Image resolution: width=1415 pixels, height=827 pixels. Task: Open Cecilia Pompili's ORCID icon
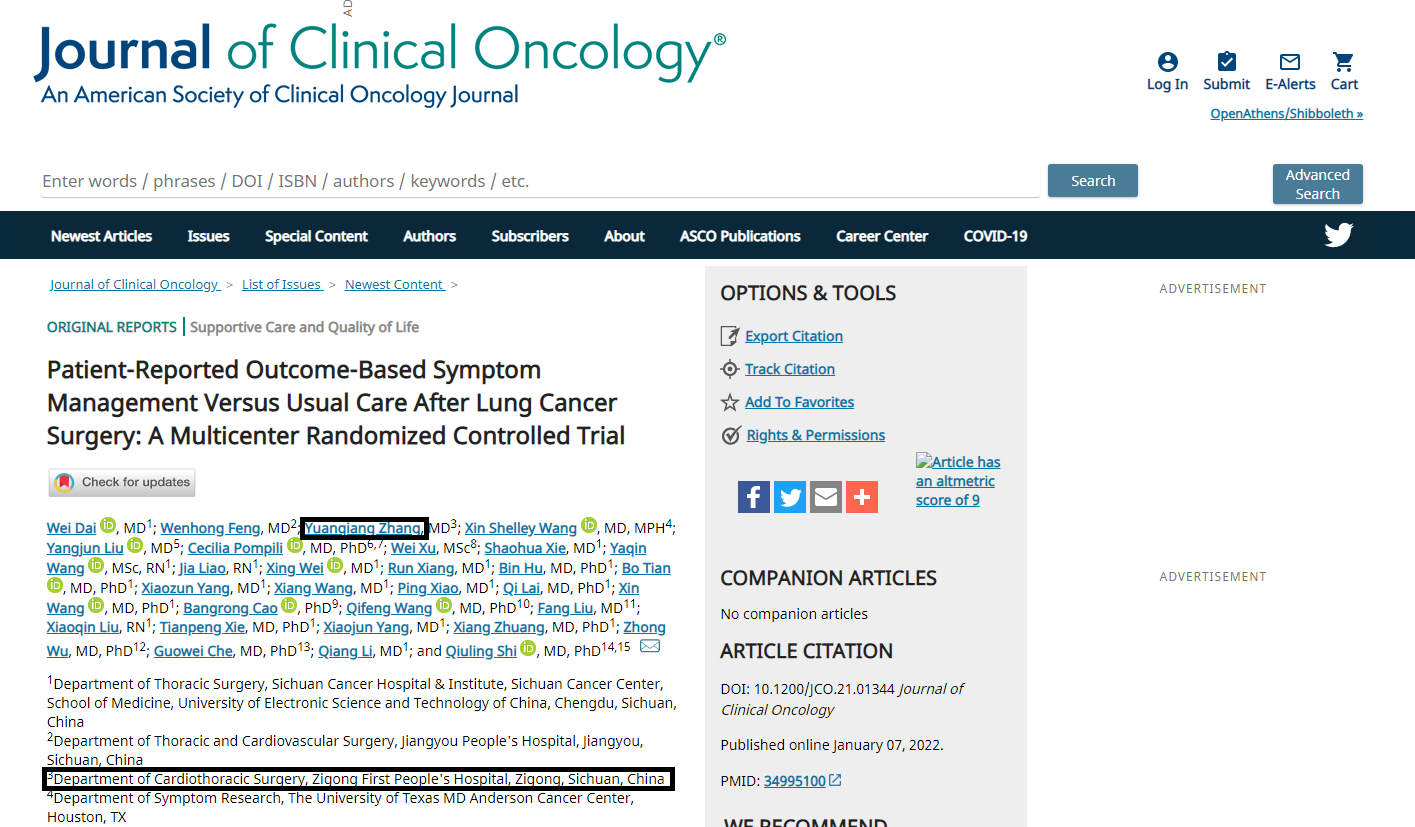295,546
